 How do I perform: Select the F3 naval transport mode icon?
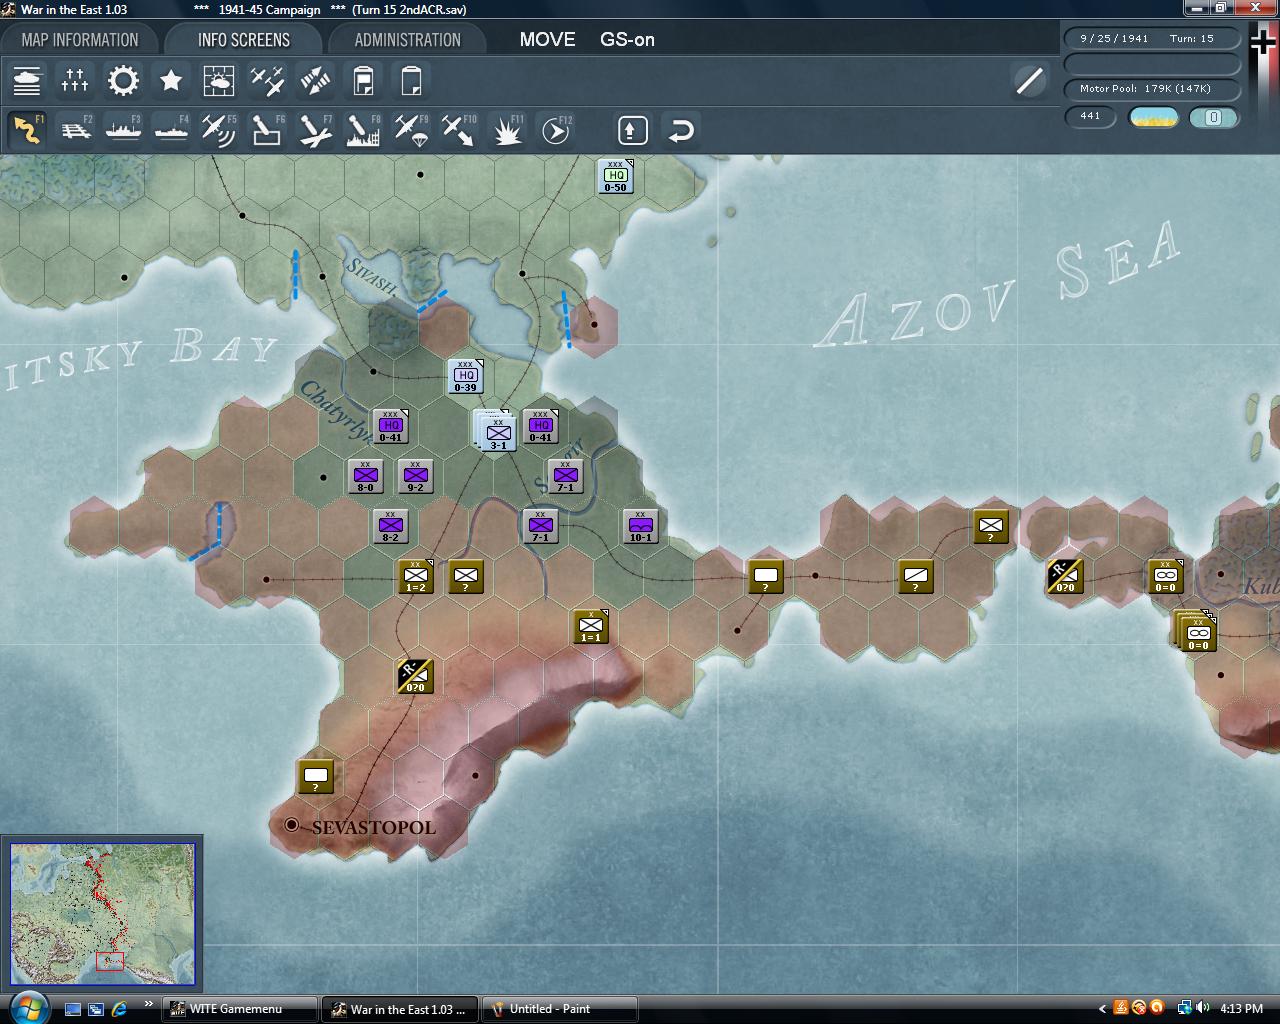[x=123, y=130]
